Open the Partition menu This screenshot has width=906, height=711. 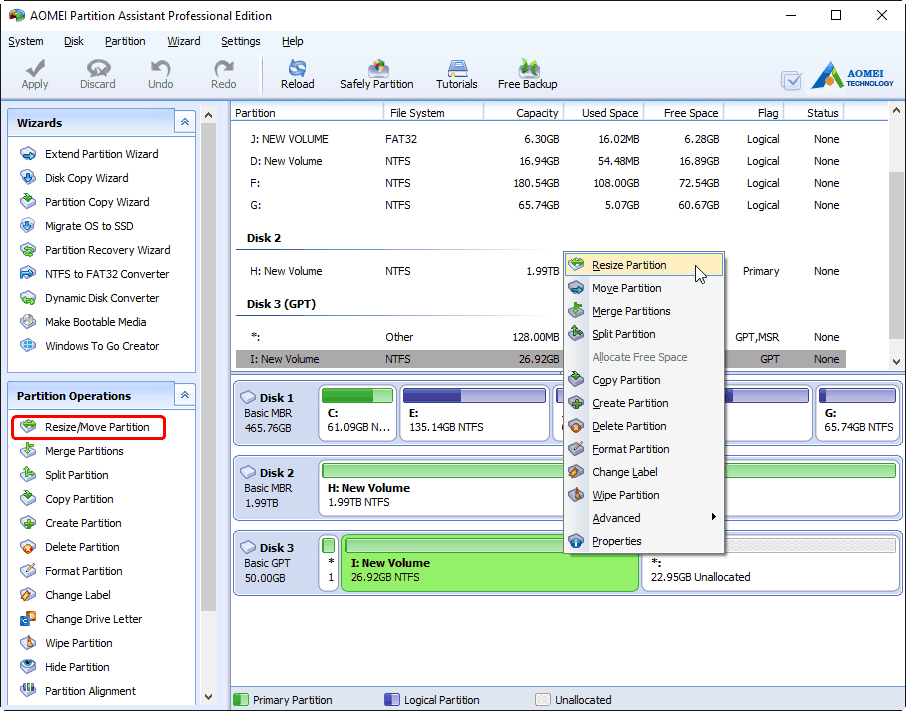coord(125,41)
